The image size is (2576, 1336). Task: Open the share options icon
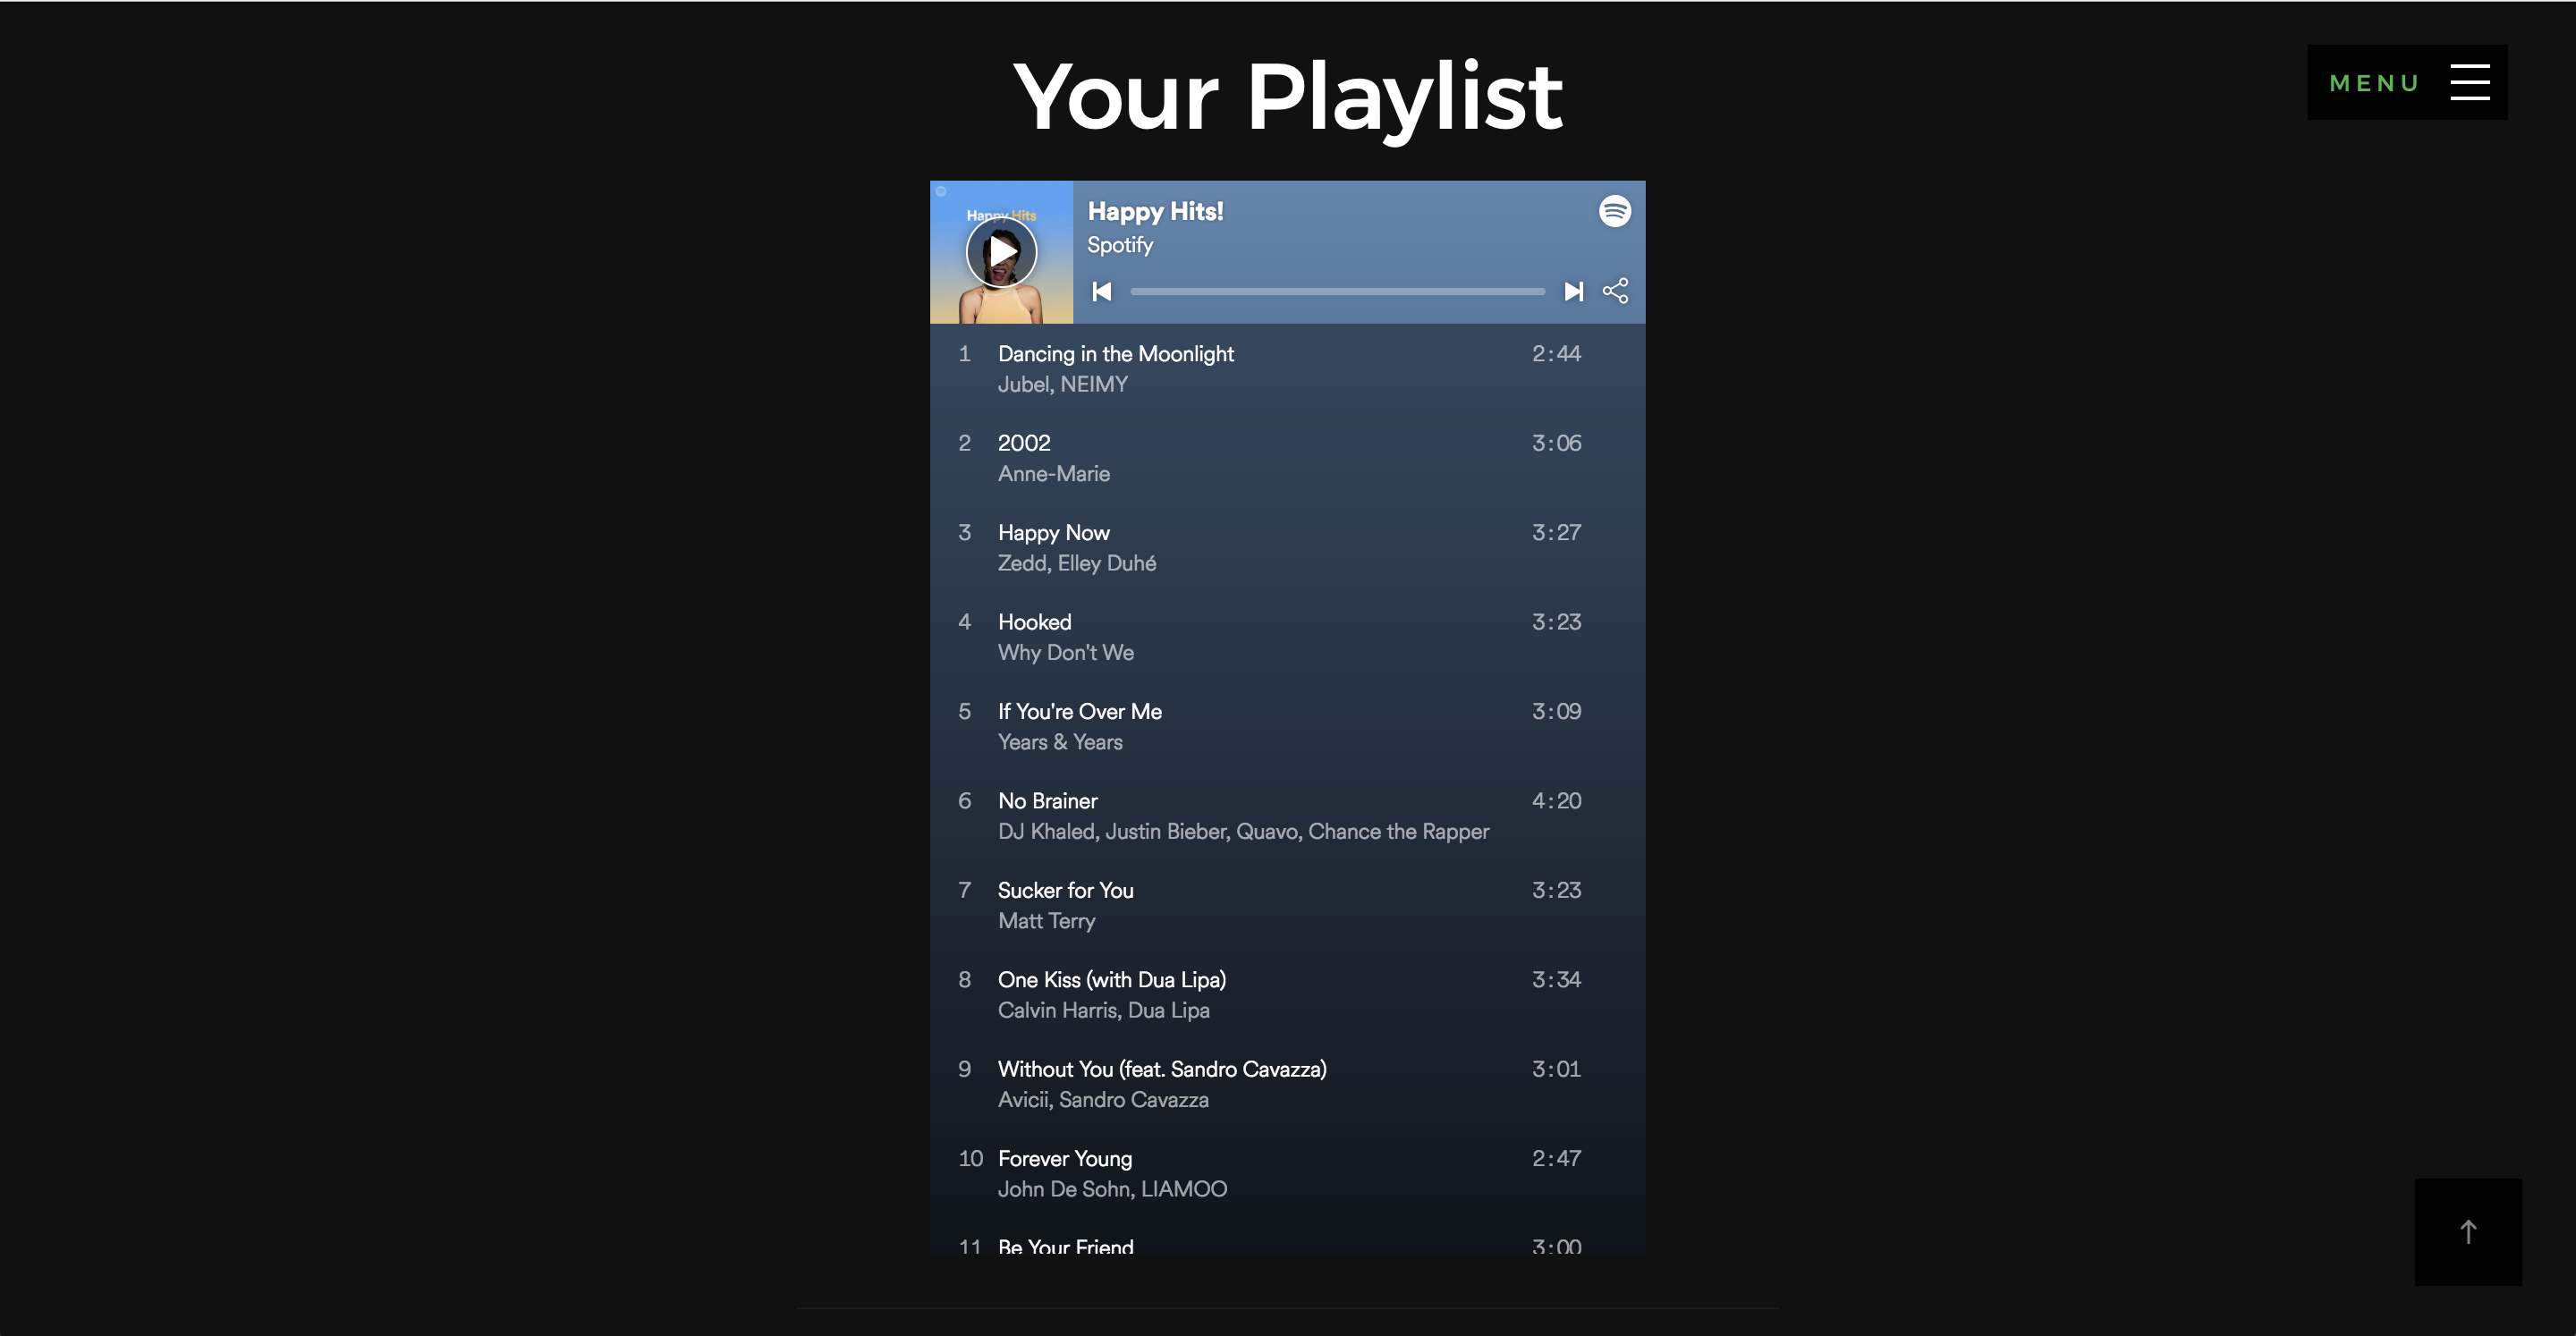coord(1615,291)
